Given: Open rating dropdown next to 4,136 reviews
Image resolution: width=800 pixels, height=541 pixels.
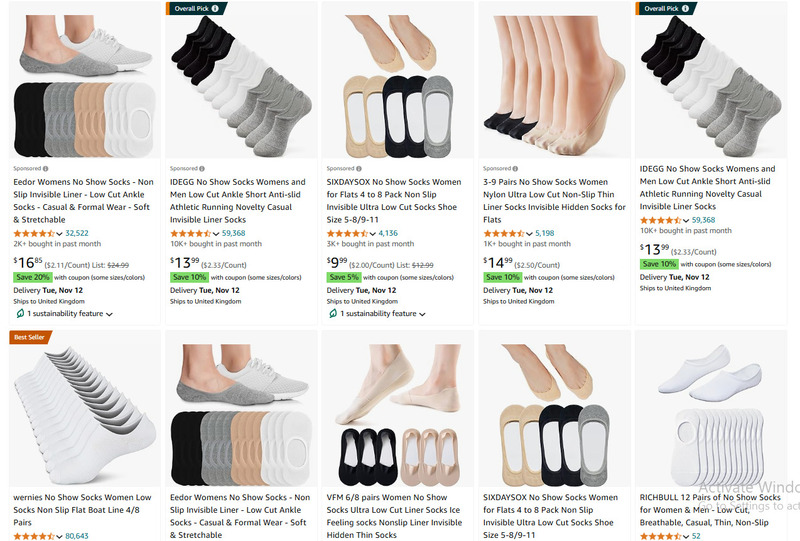Looking at the screenshot, I should [372, 234].
